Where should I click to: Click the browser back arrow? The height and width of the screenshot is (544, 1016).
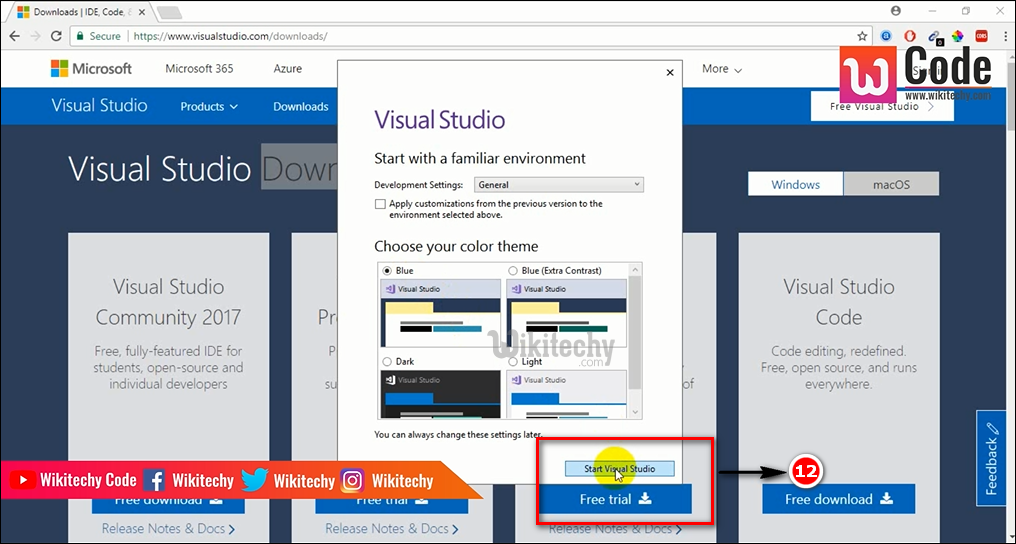coord(14,36)
